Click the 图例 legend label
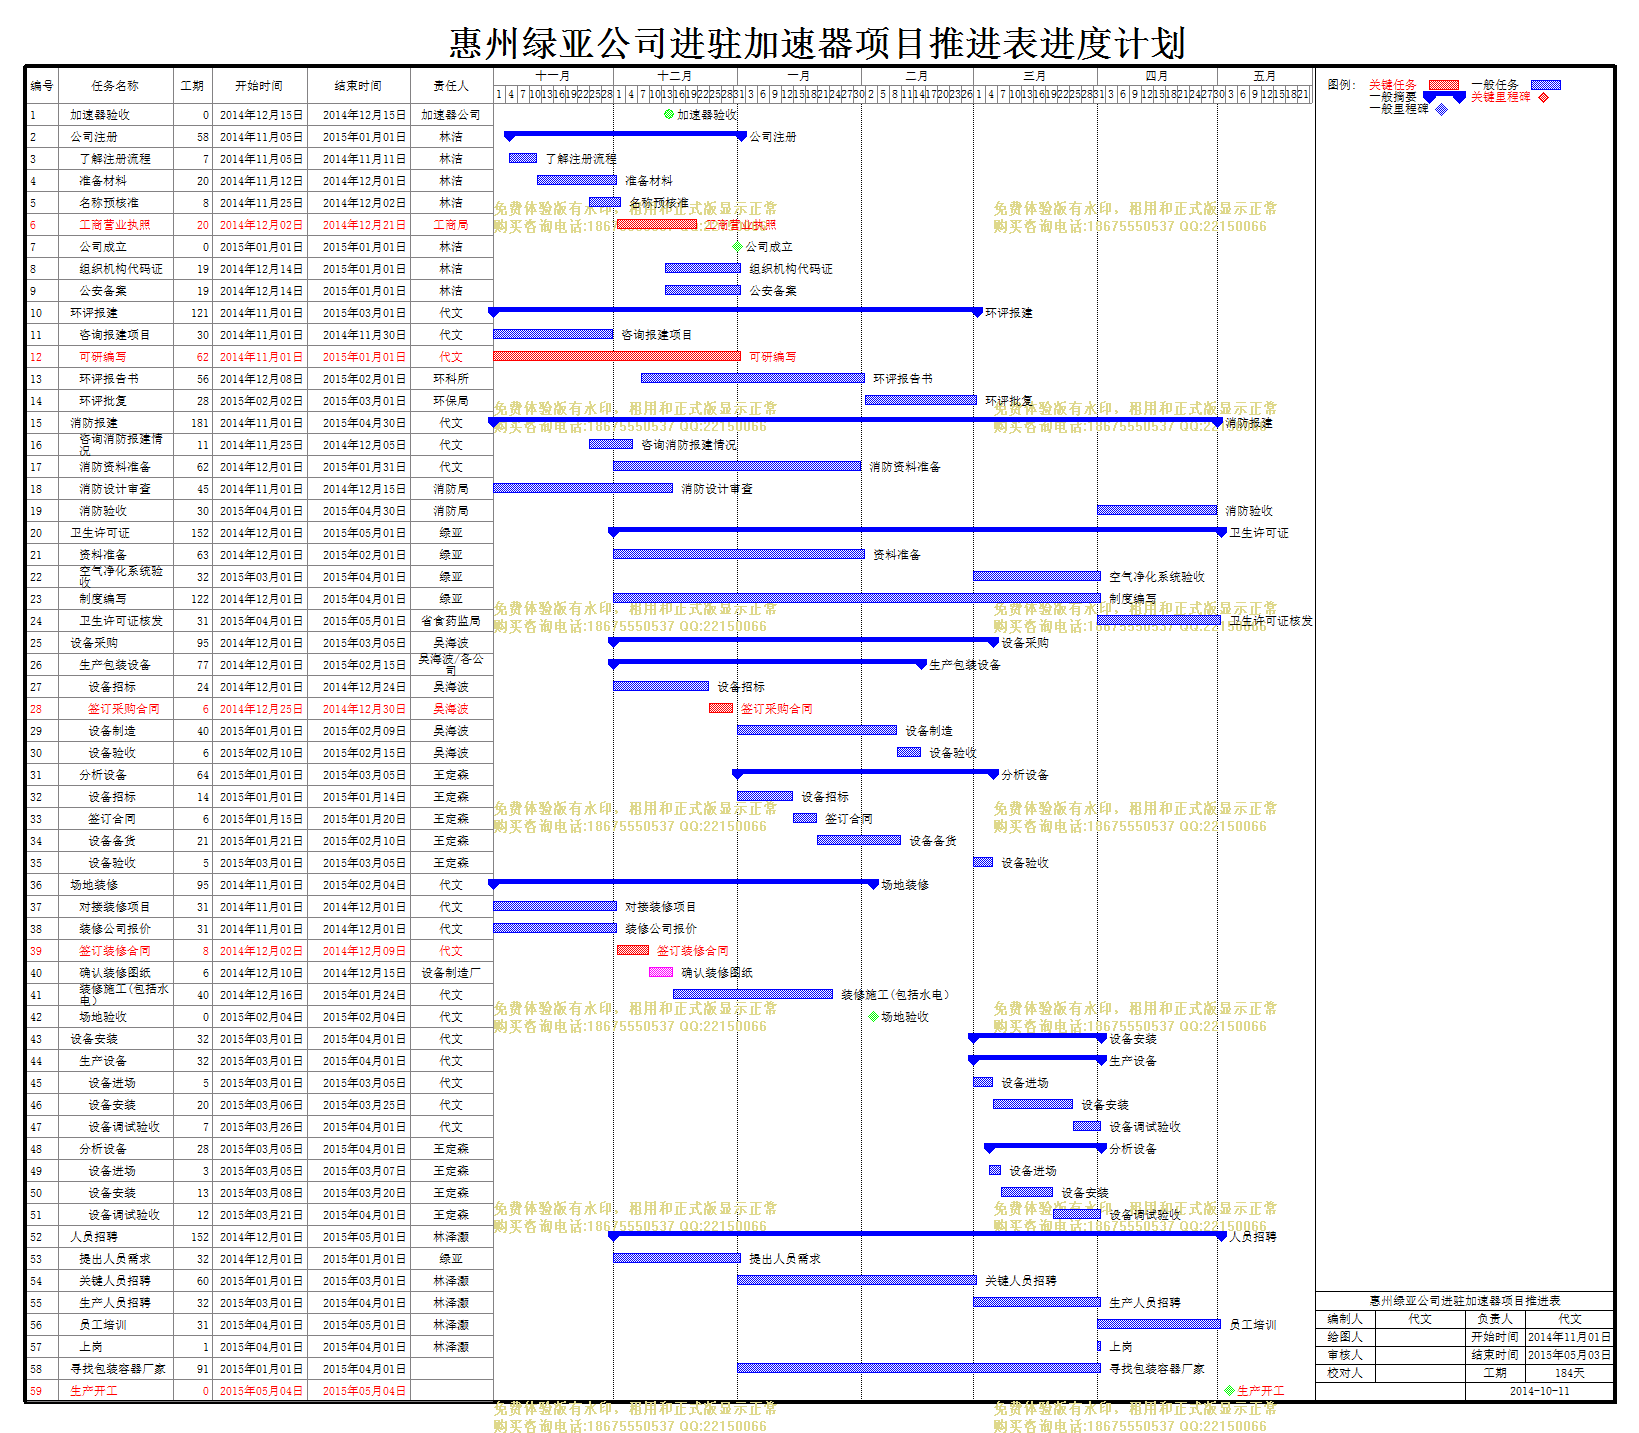 pyautogui.click(x=1341, y=85)
